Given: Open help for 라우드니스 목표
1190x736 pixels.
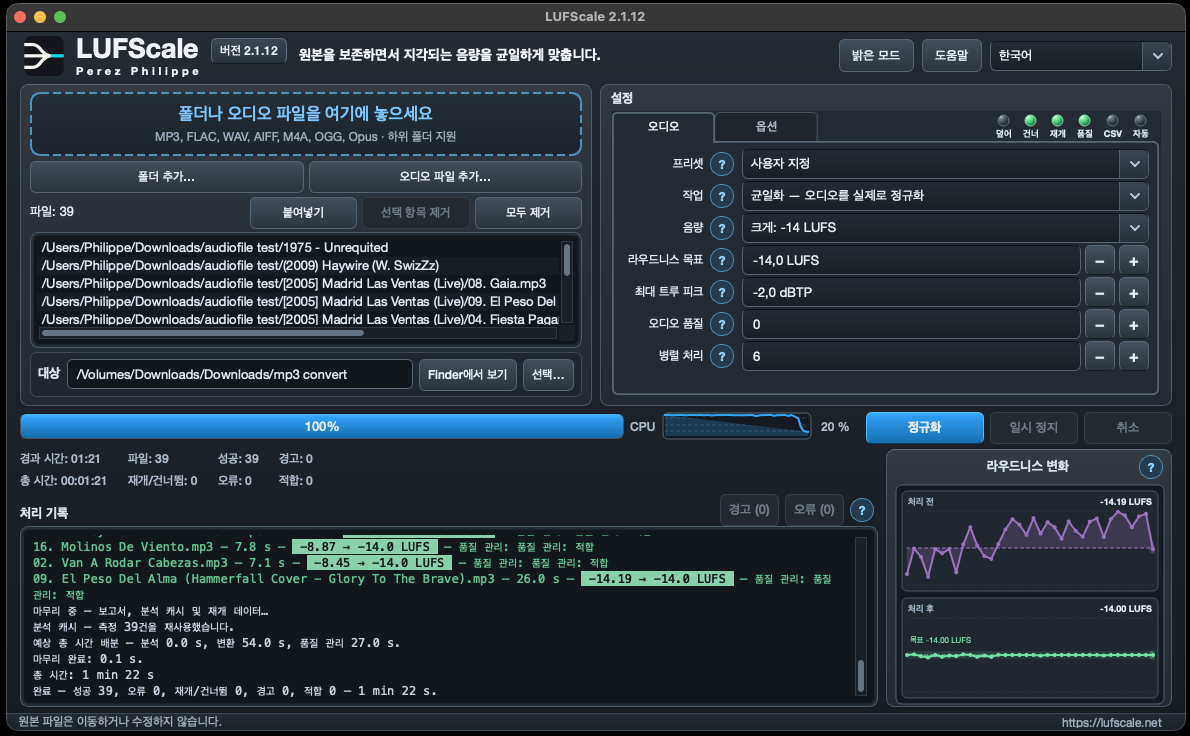Looking at the screenshot, I should pyautogui.click(x=722, y=260).
